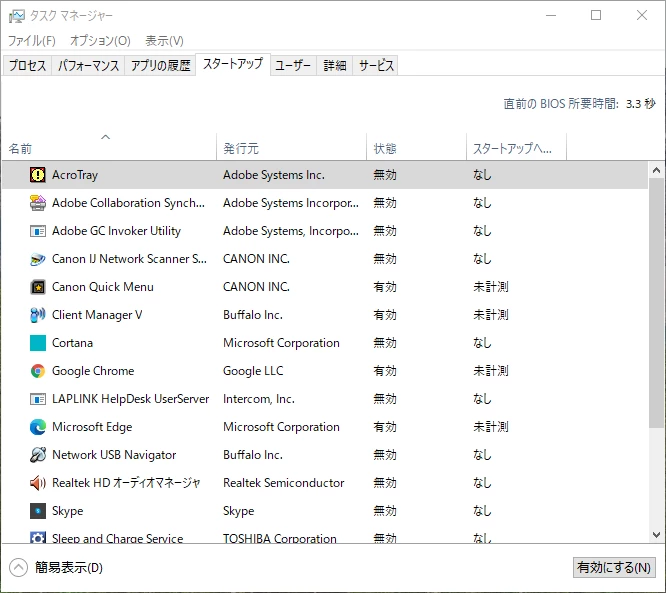Open the ファイル(F) menu

point(32,41)
